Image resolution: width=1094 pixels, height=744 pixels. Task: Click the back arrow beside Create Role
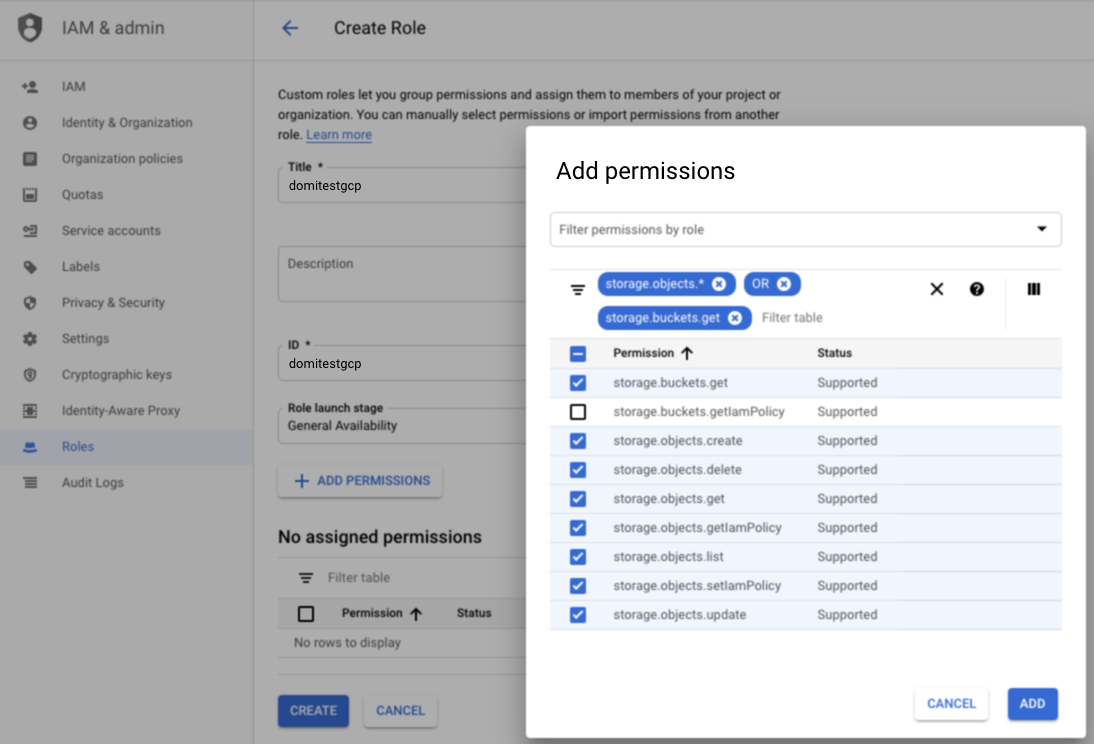290,28
